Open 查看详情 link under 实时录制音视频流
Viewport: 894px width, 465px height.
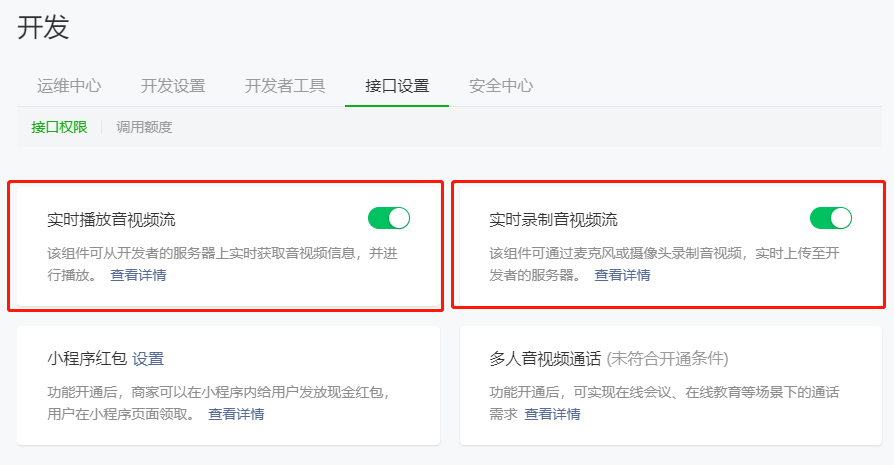tap(622, 275)
